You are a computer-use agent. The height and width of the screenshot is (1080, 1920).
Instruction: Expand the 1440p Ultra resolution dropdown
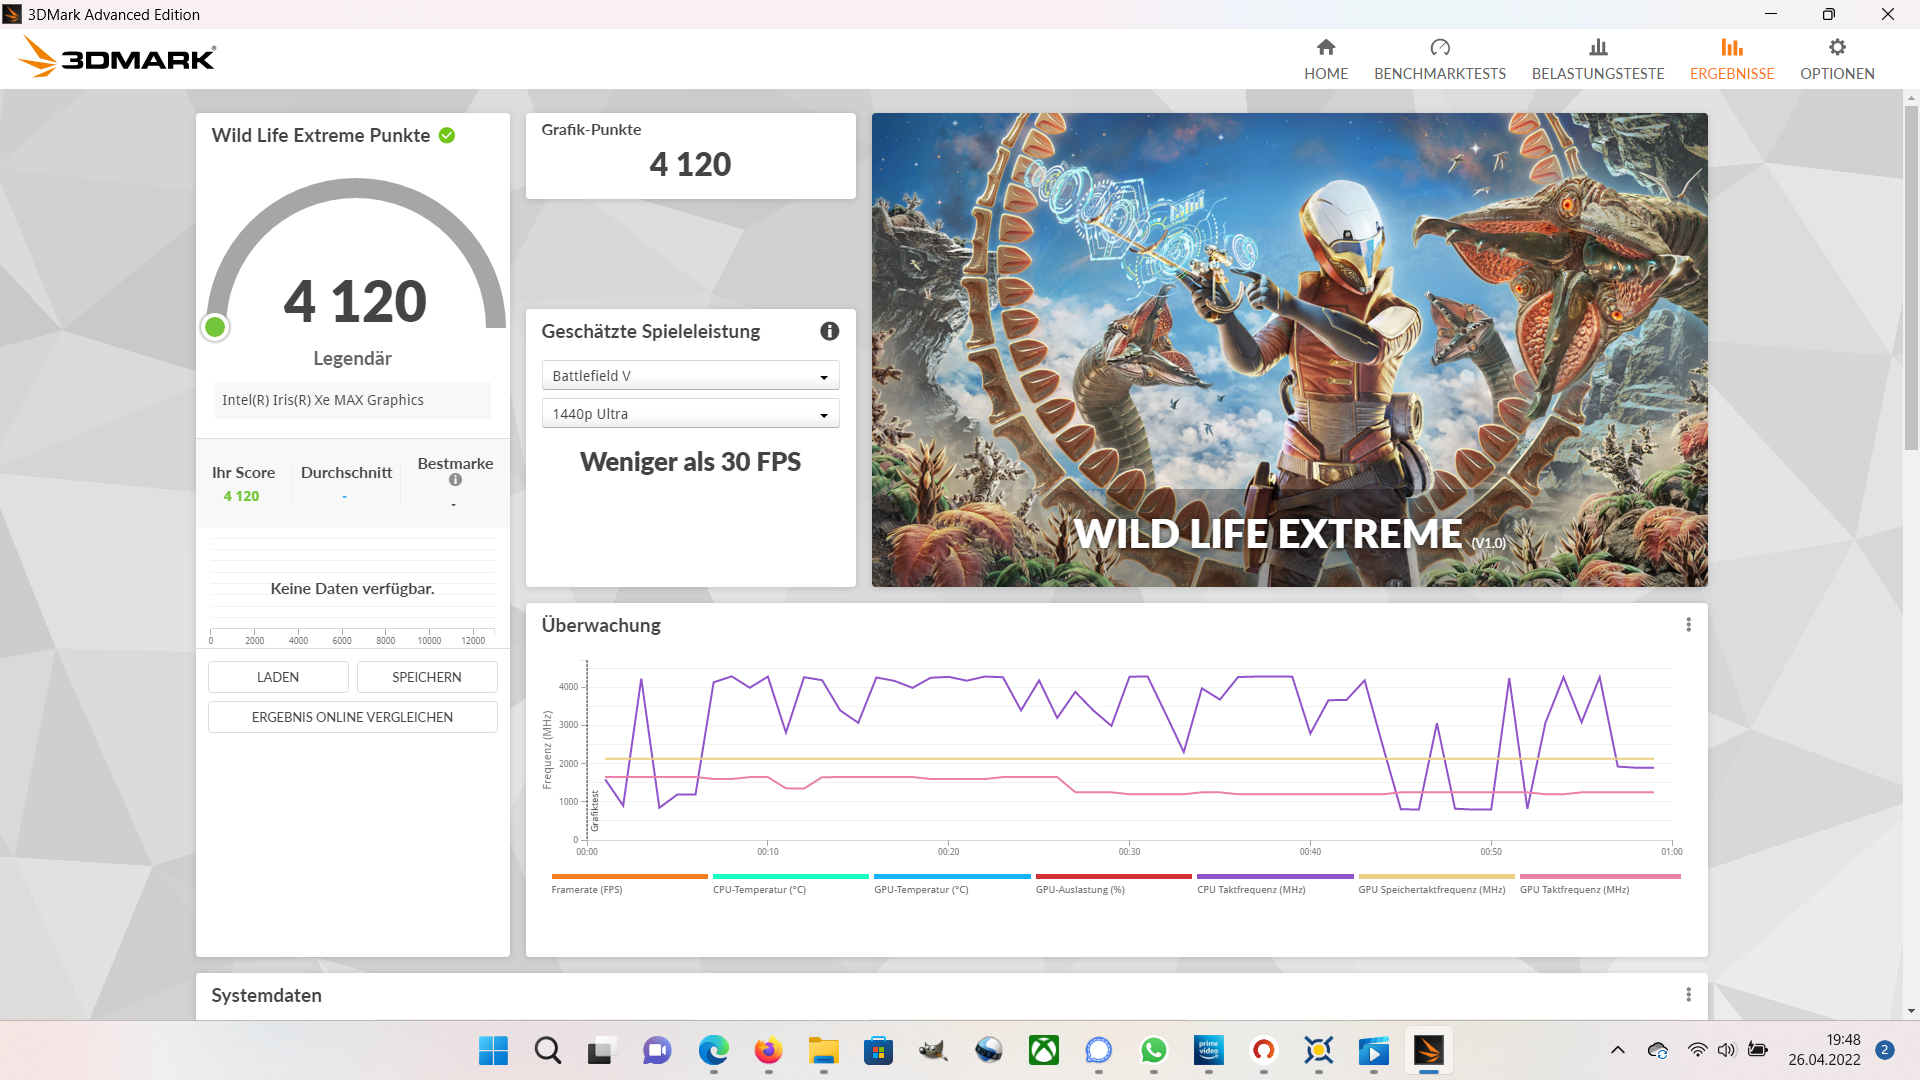(x=690, y=414)
